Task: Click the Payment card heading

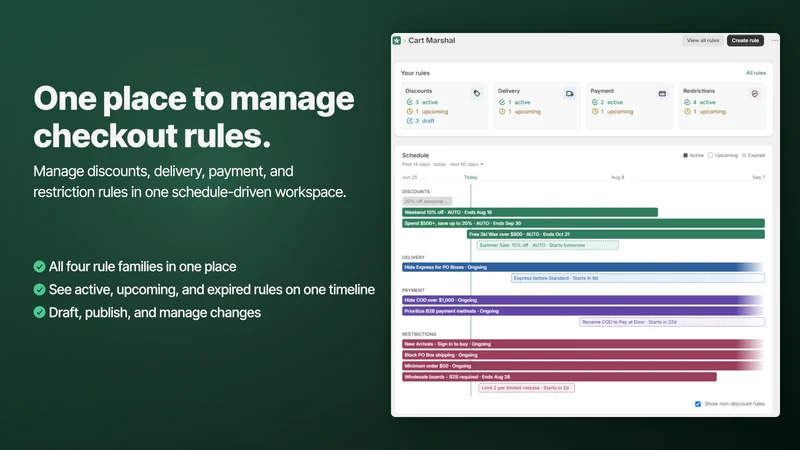Action: [602, 91]
